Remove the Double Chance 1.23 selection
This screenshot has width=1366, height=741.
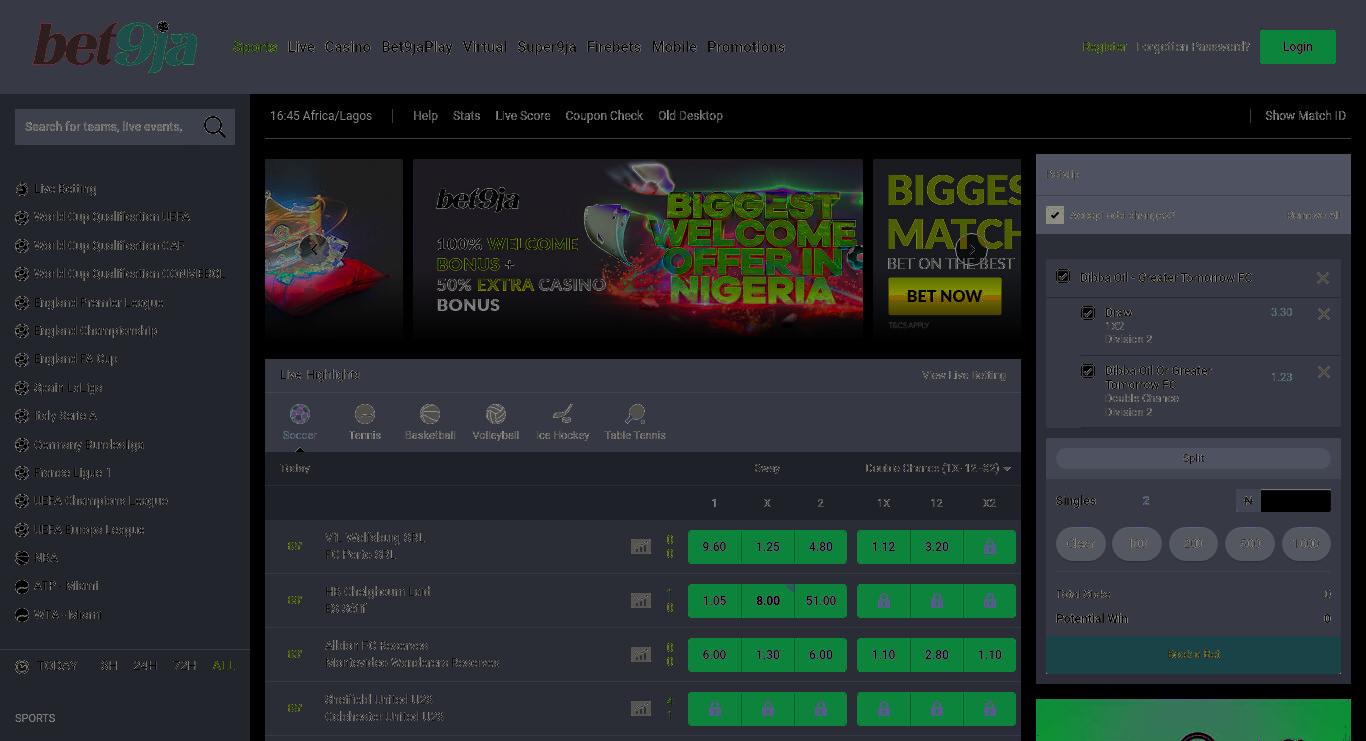[x=1324, y=372]
